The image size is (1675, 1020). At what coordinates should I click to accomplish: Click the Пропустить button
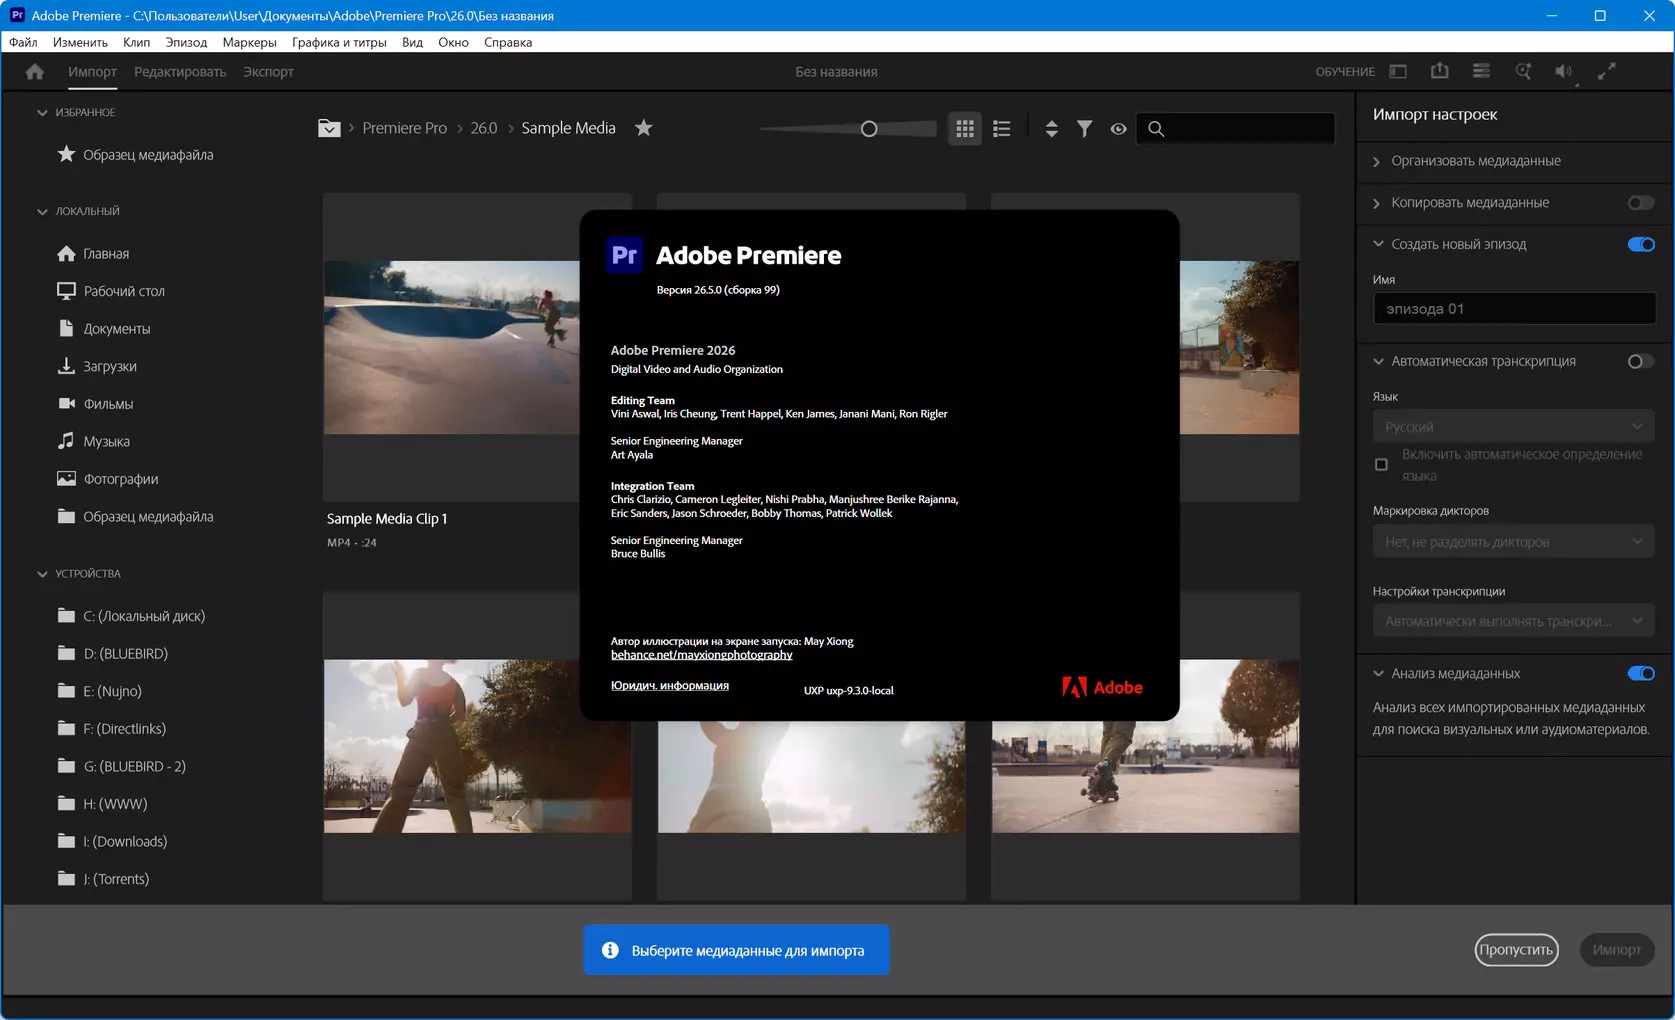pos(1516,950)
